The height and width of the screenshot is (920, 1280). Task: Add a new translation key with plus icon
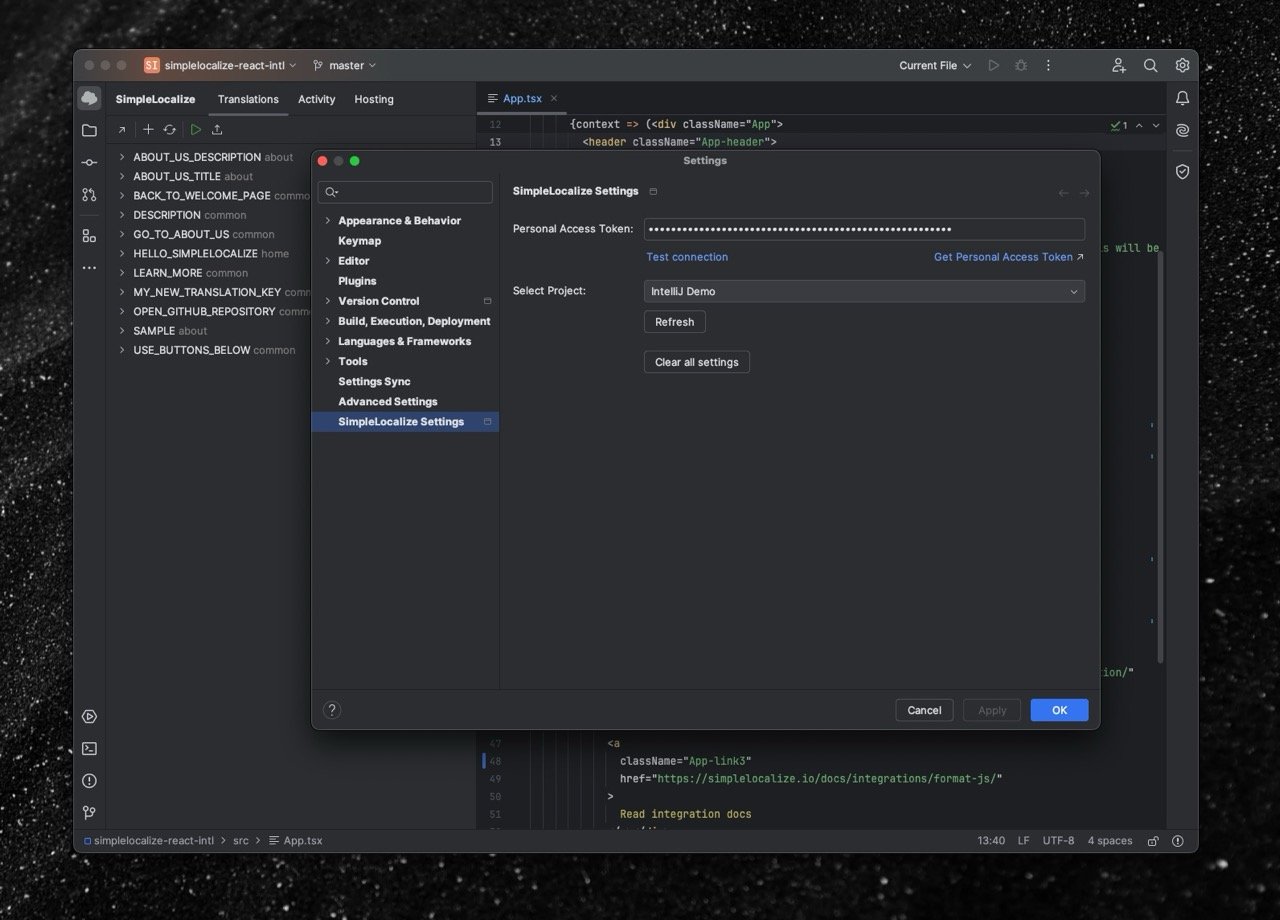click(148, 129)
